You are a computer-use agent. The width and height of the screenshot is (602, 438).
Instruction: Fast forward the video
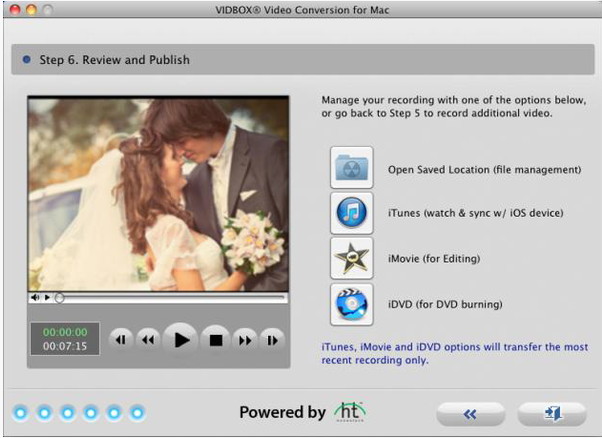[x=245, y=340]
